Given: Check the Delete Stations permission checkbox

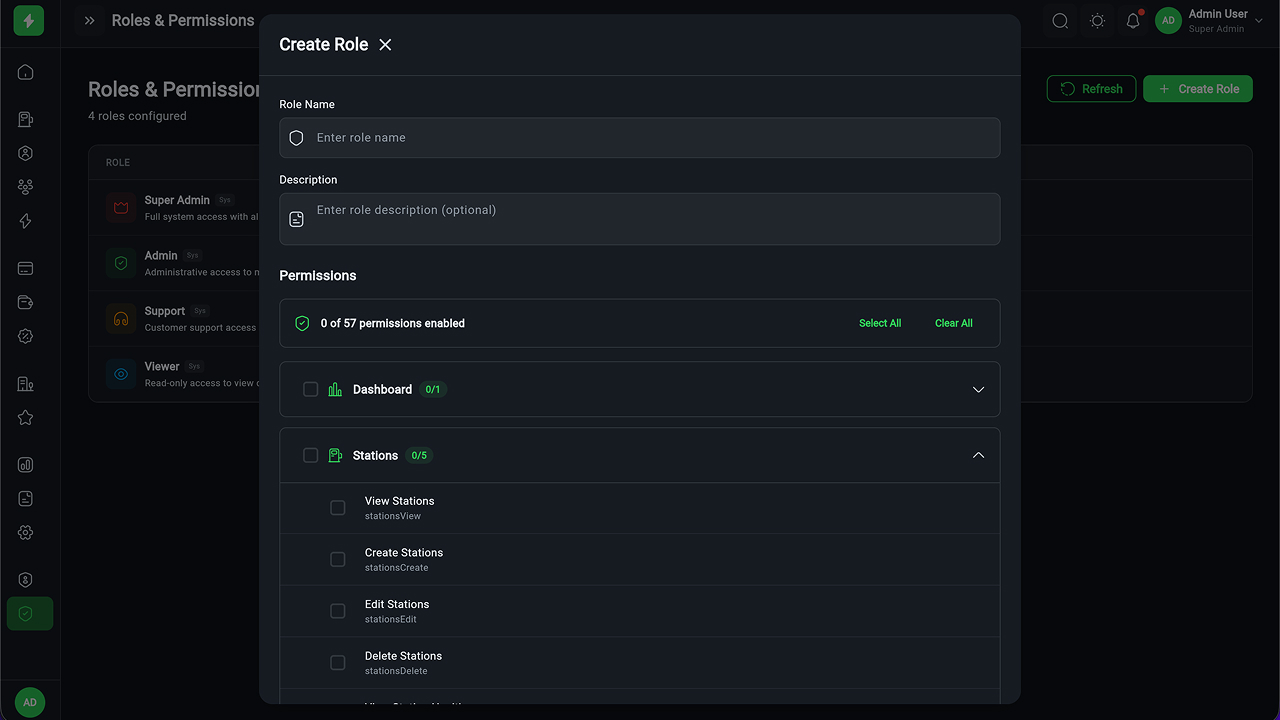Looking at the screenshot, I should click(338, 663).
